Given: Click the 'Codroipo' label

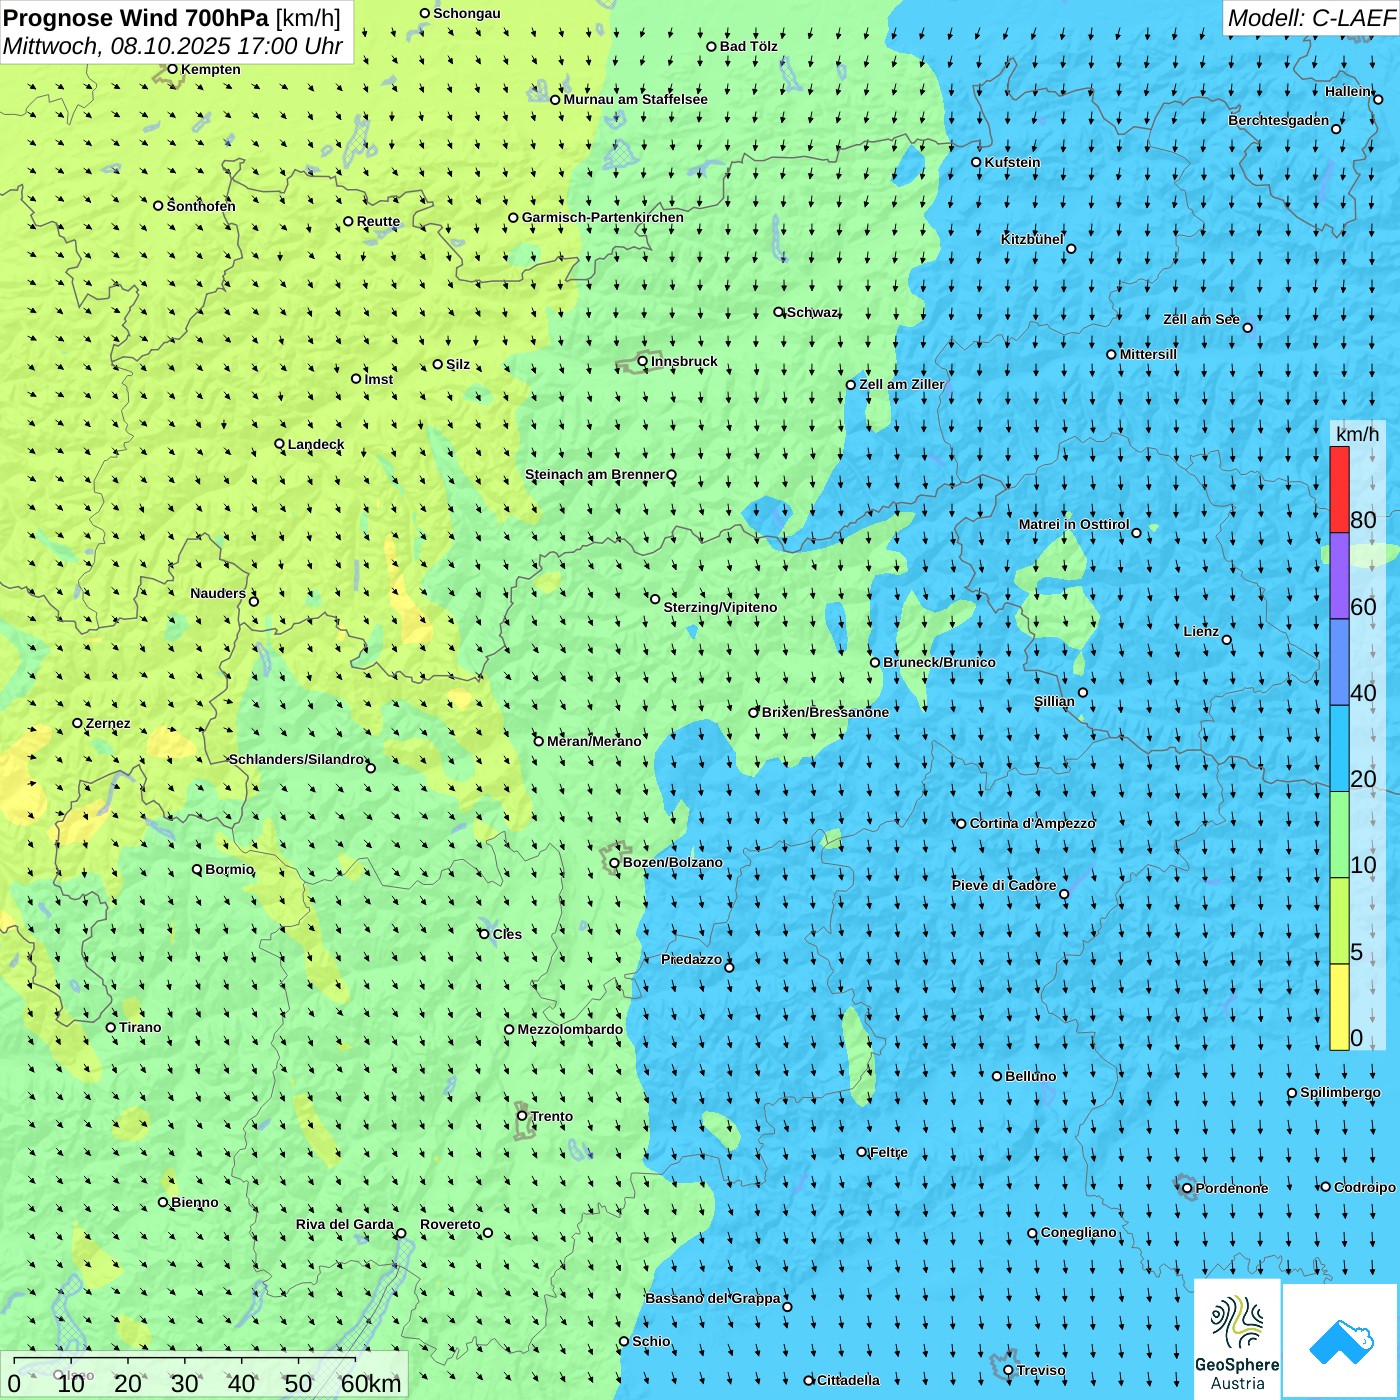Looking at the screenshot, I should tap(1365, 1187).
